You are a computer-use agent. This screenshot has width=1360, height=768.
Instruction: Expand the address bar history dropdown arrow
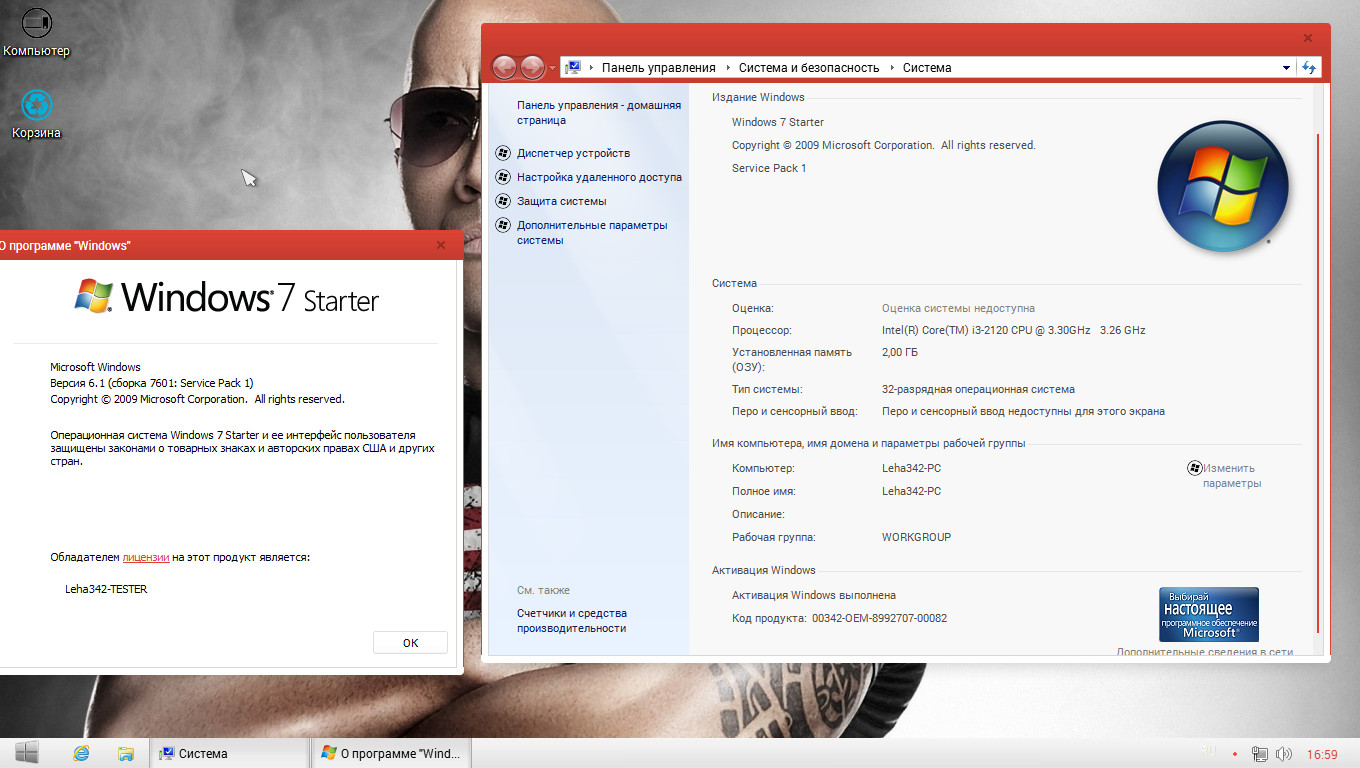click(1286, 68)
